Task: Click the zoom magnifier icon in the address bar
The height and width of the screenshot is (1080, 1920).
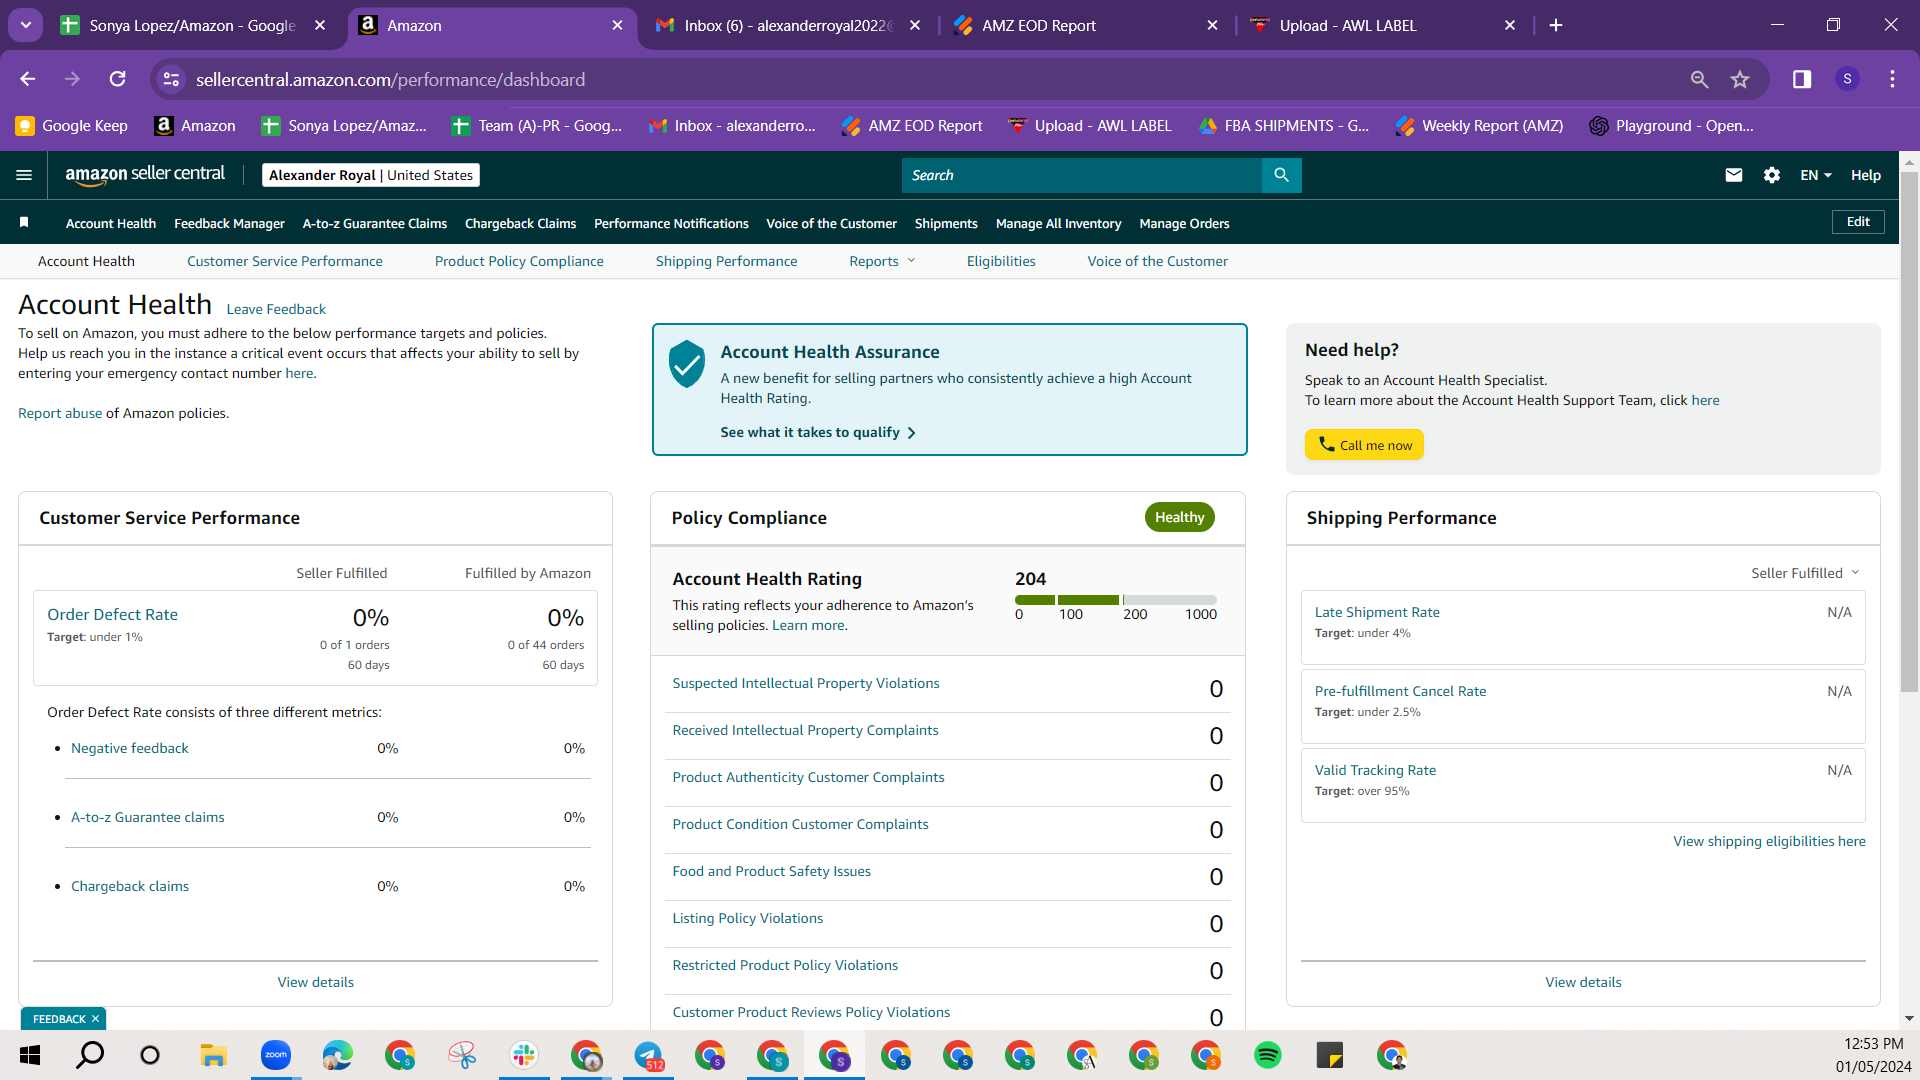Action: [x=1699, y=79]
